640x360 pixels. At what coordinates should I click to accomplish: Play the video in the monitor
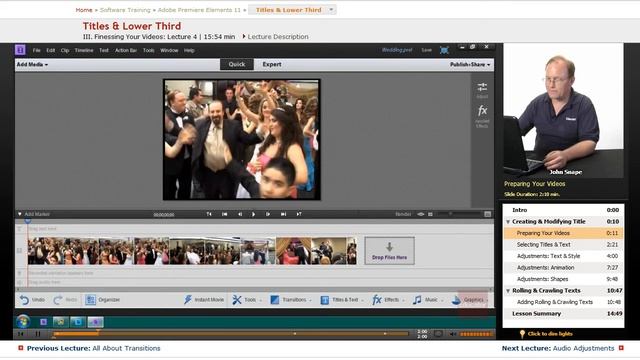click(x=253, y=214)
